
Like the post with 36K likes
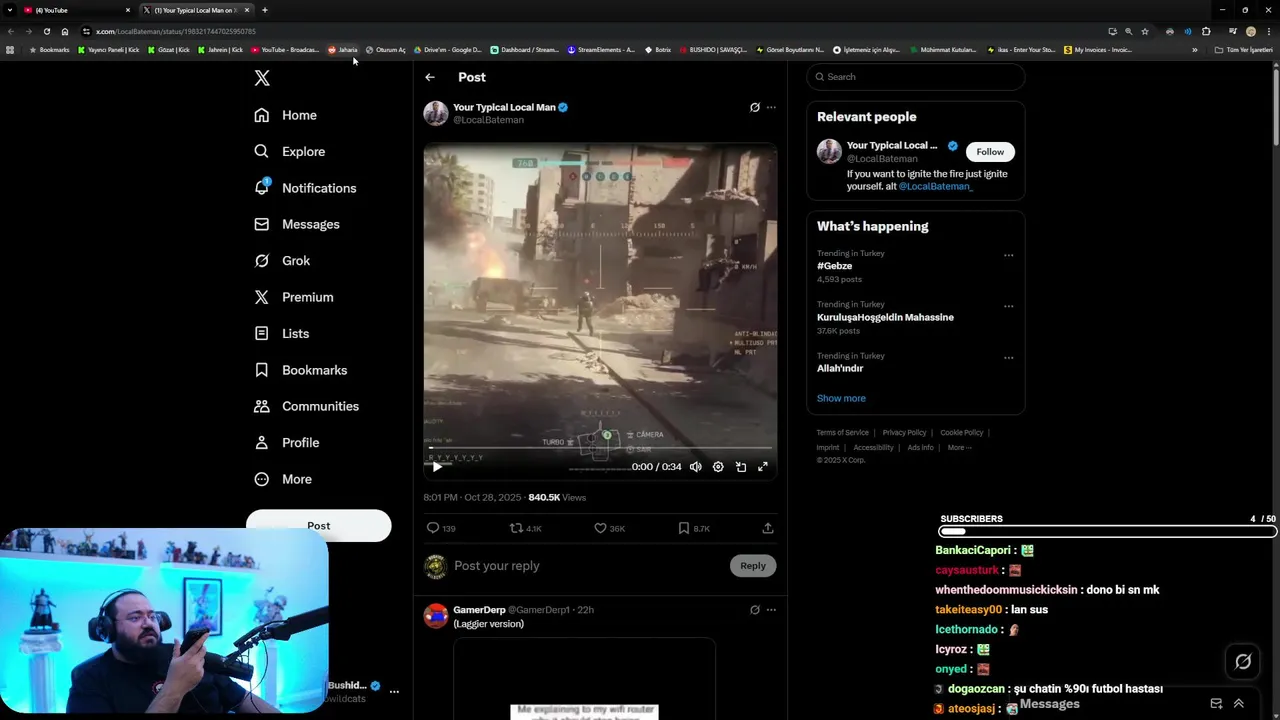coord(609,528)
